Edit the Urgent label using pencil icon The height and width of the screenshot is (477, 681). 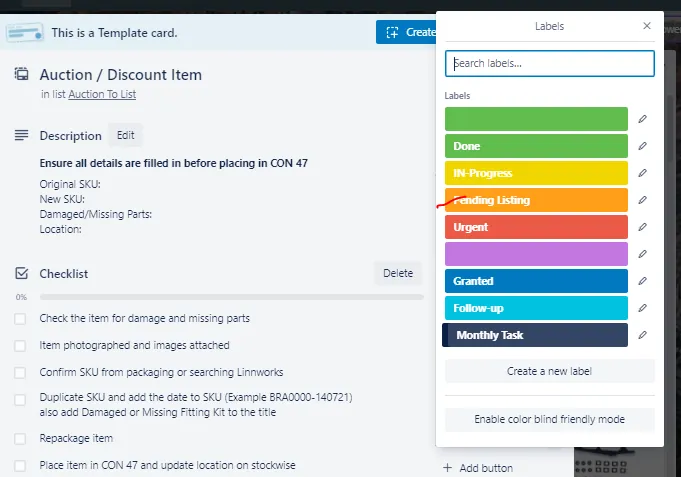(x=642, y=227)
